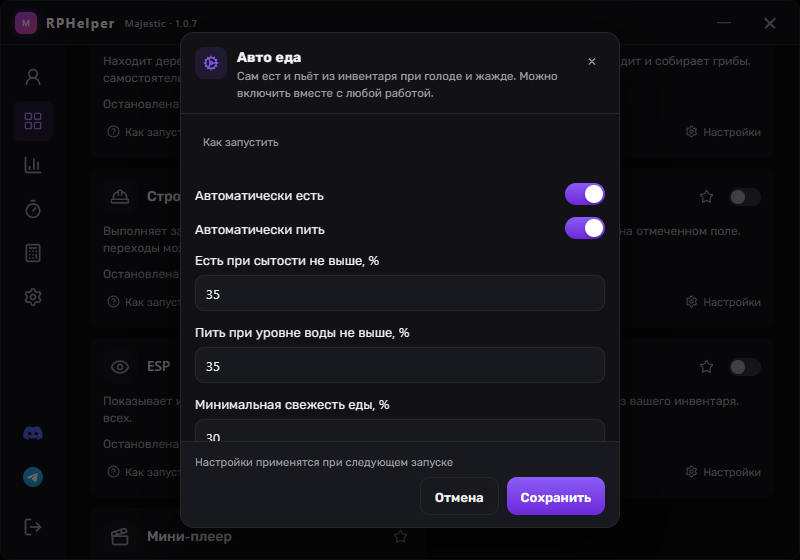Image resolution: width=800 pixels, height=560 pixels.
Task: Open the Discord link icon
Action: point(33,434)
